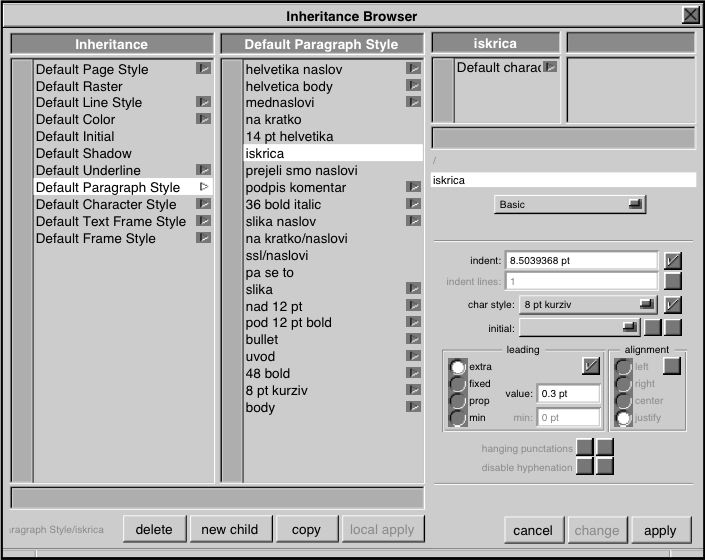This screenshot has height=560, width=705.
Task: Select prejeli smo naslovi paragraph style
Action: 333,170
